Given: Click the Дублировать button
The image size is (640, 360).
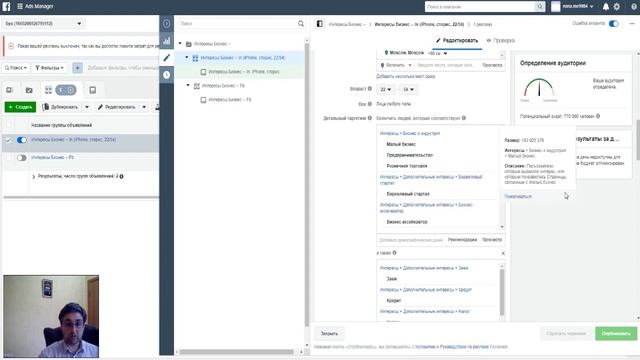Looking at the screenshot, I should click(61, 107).
